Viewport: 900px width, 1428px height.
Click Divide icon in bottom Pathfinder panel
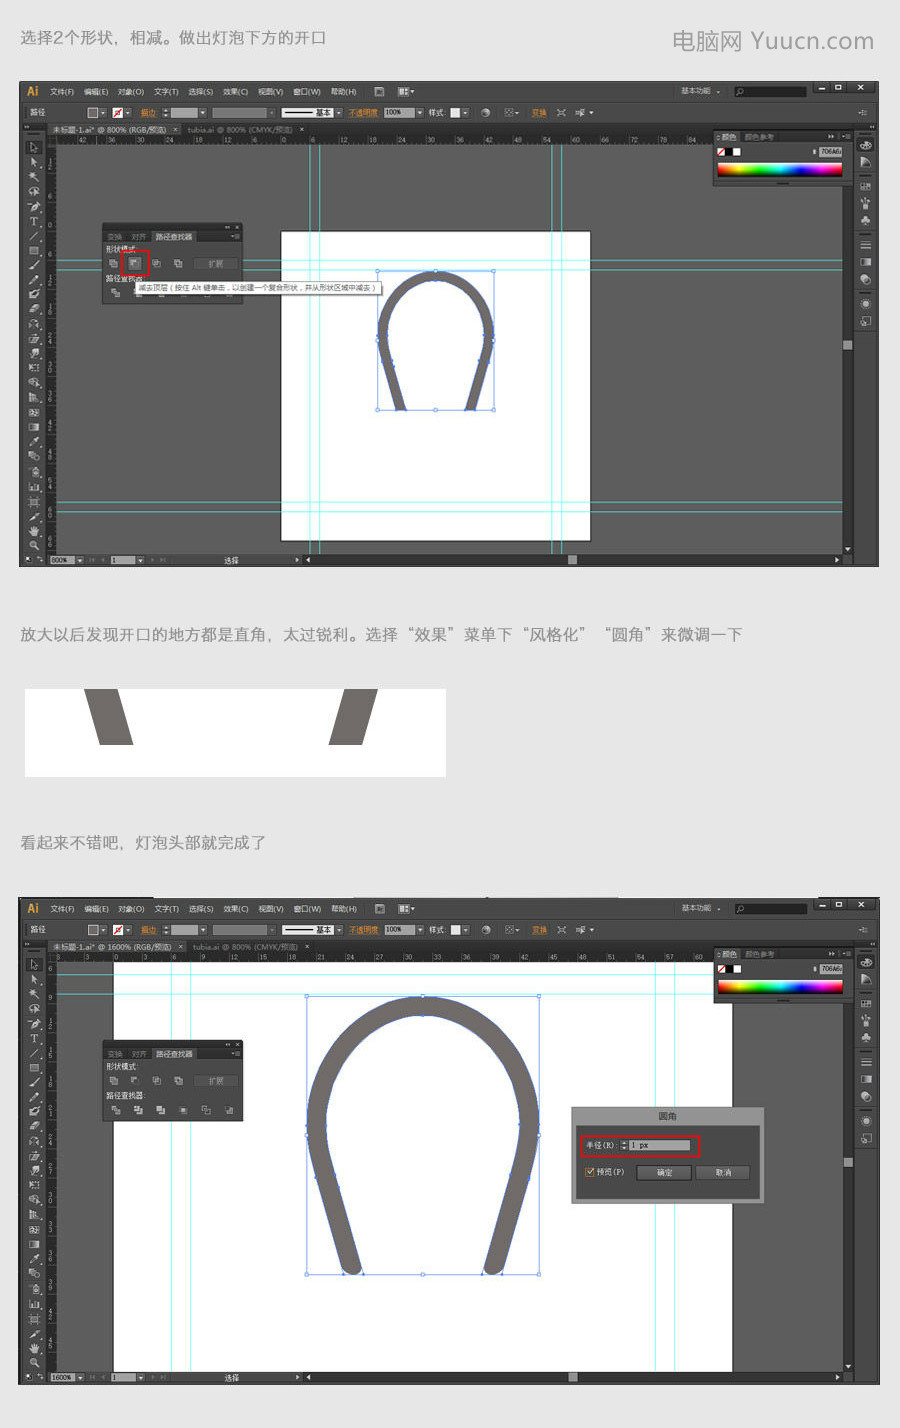pyautogui.click(x=115, y=1110)
